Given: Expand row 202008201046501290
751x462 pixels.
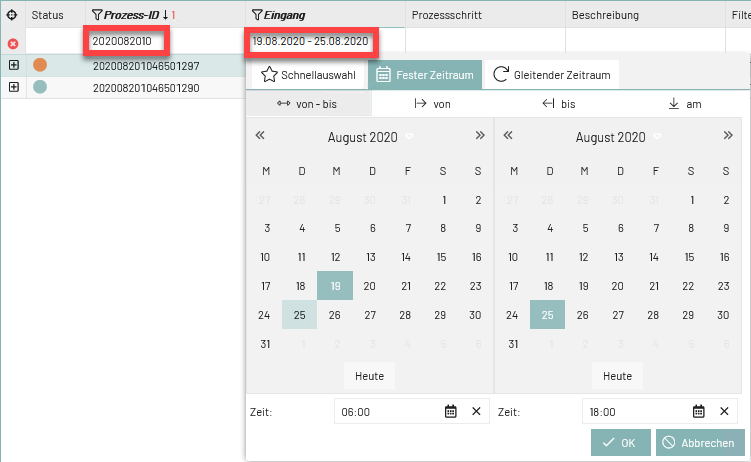Looking at the screenshot, I should click(x=14, y=87).
